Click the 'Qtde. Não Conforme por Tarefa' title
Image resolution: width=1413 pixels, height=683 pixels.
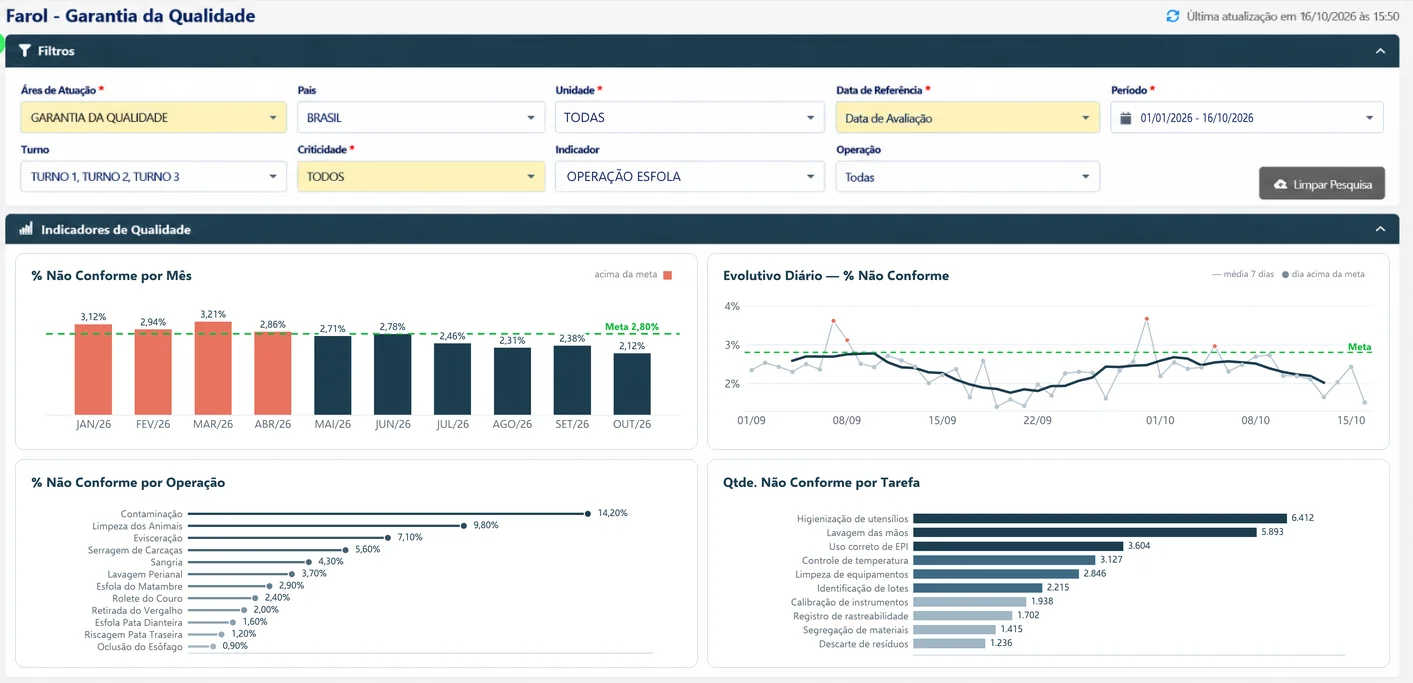point(821,483)
